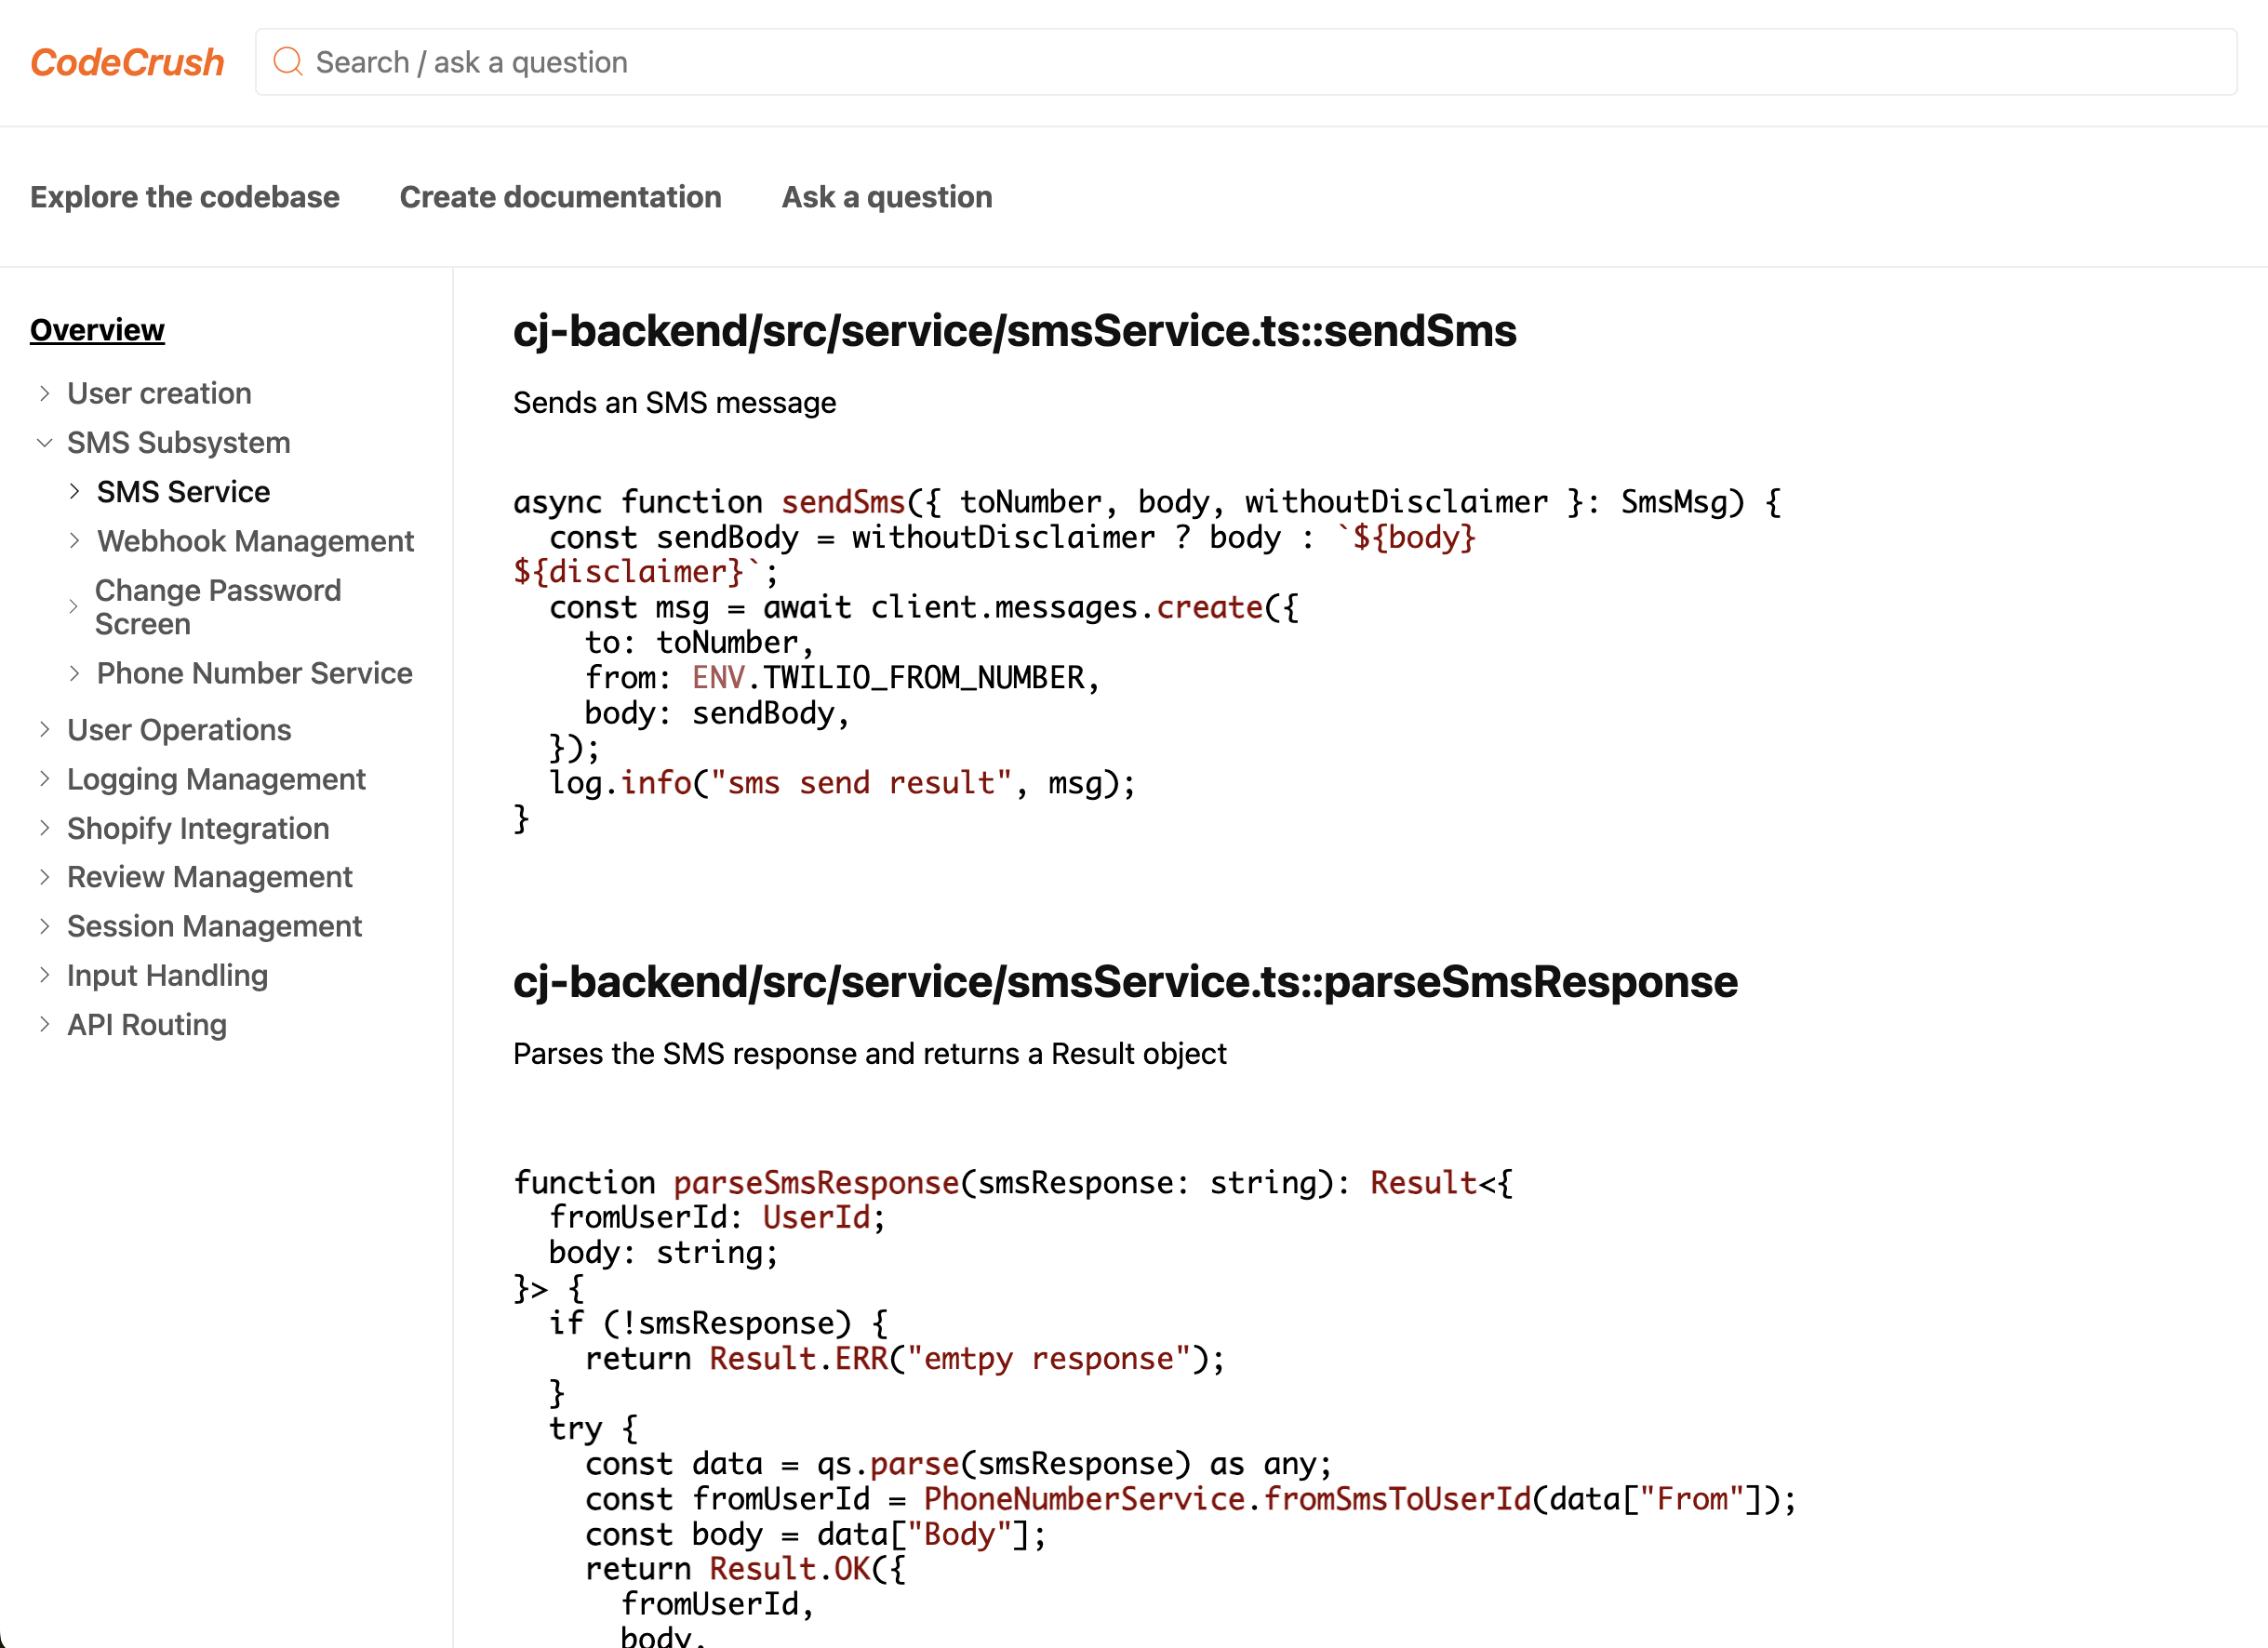Expand the User creation chevron
The height and width of the screenshot is (1648, 2268).
point(44,393)
